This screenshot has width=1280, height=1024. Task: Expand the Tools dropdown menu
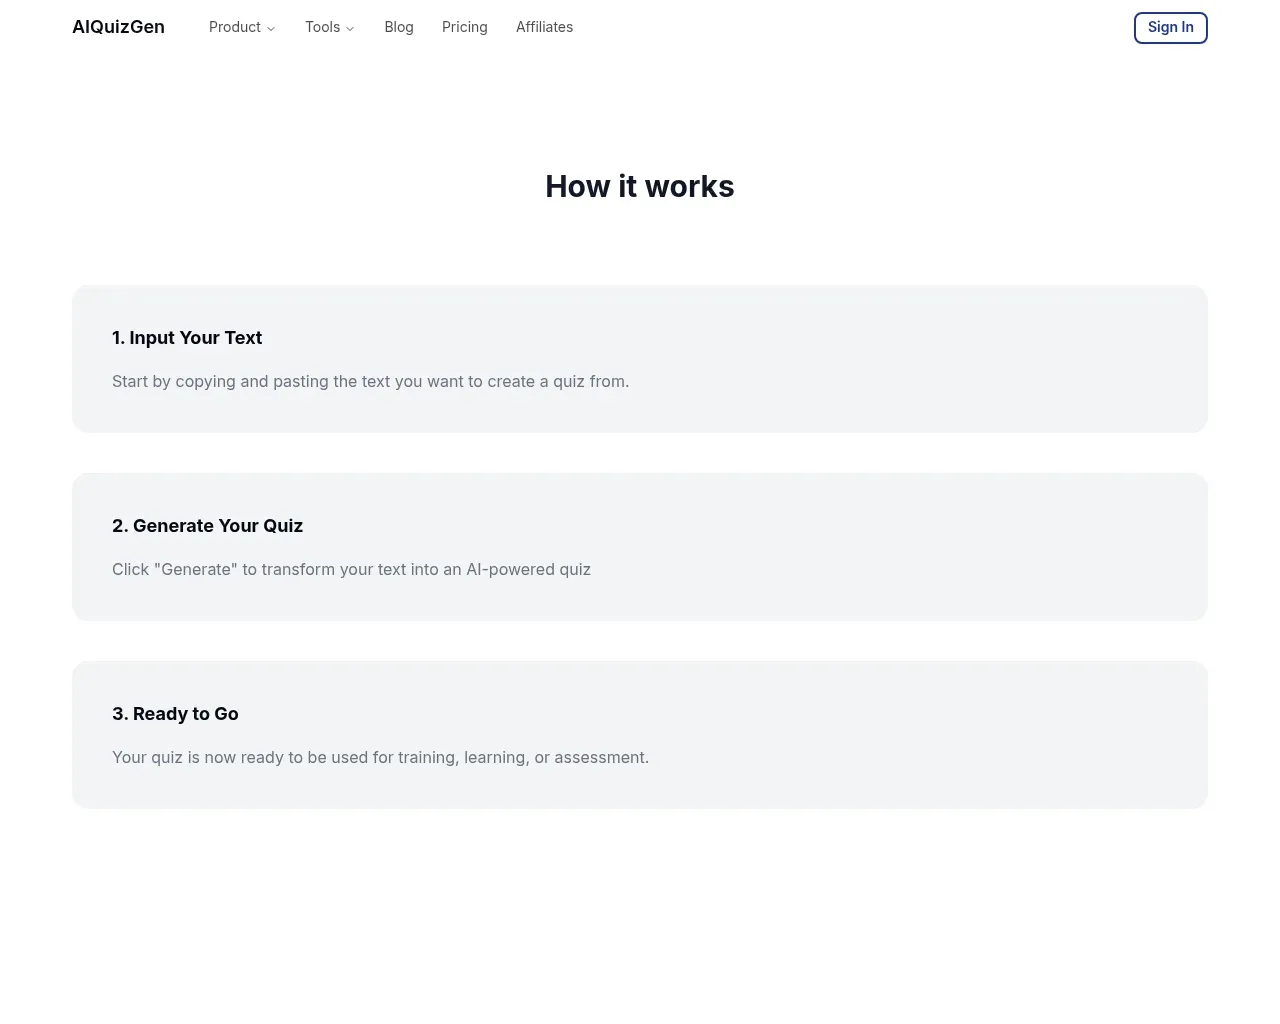[330, 27]
